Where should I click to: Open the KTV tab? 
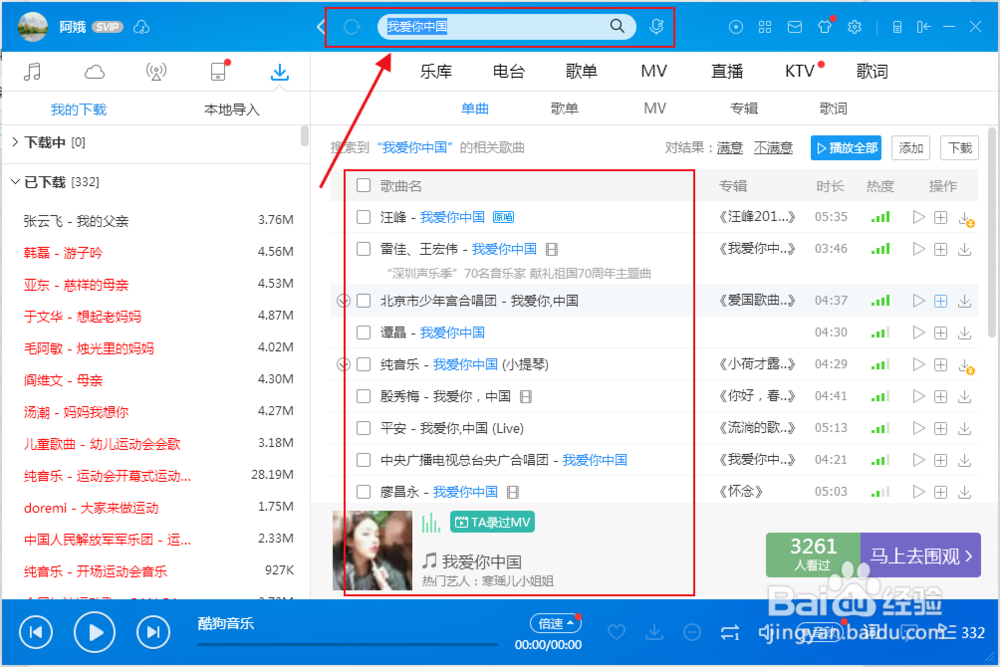(800, 71)
